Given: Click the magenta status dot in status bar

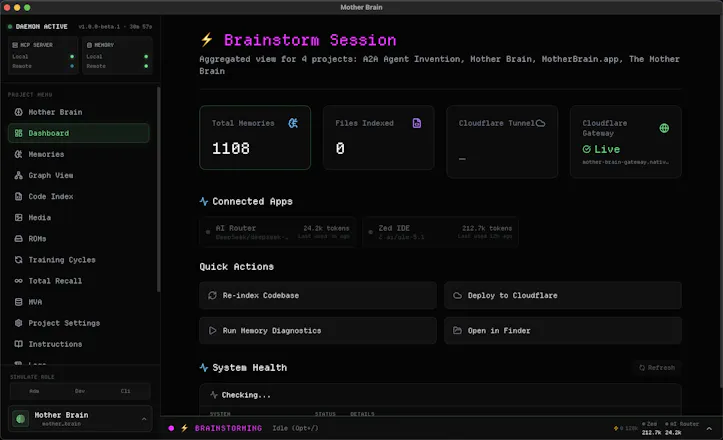Looking at the screenshot, I should tap(171, 428).
